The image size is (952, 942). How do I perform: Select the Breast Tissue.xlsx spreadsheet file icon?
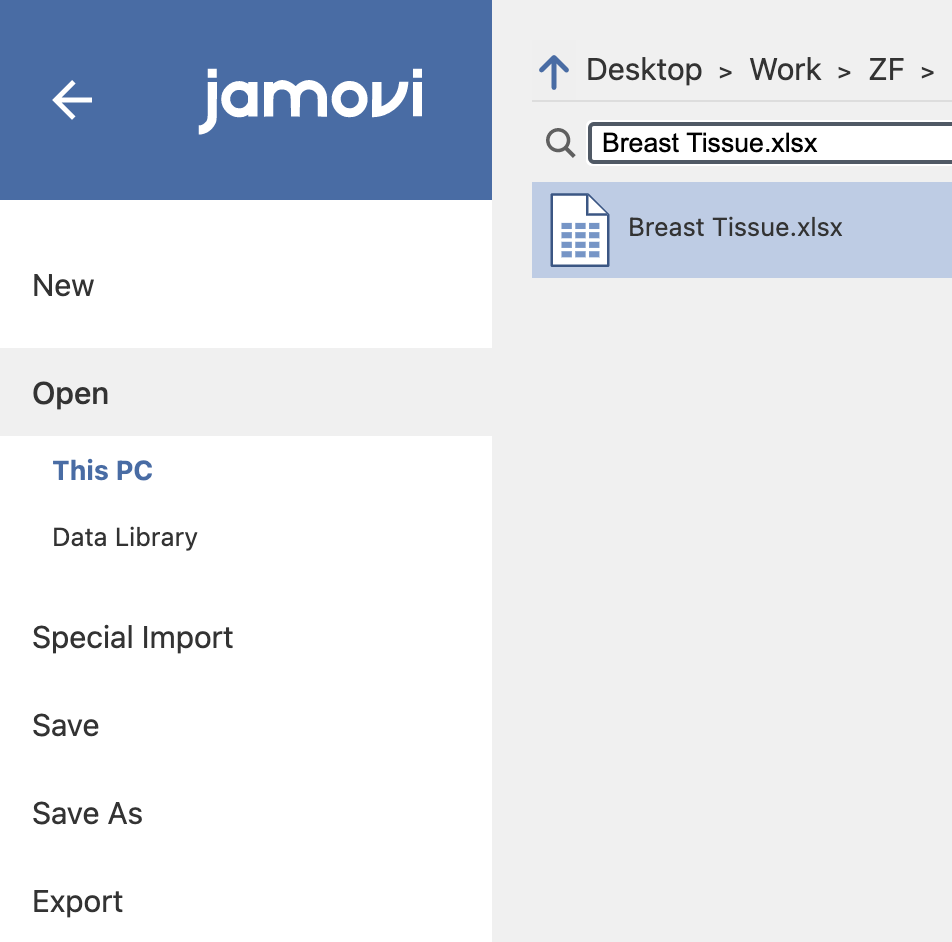(579, 230)
